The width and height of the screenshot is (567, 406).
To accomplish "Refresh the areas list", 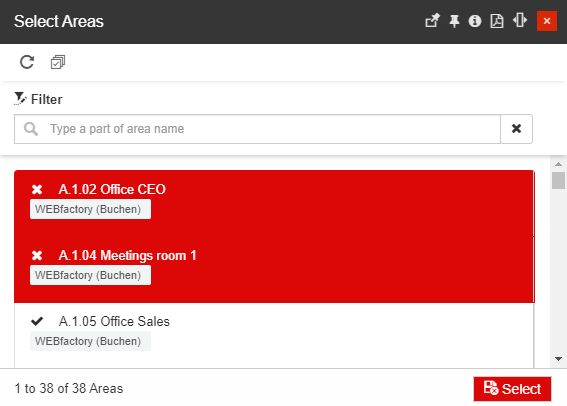I will tap(27, 62).
